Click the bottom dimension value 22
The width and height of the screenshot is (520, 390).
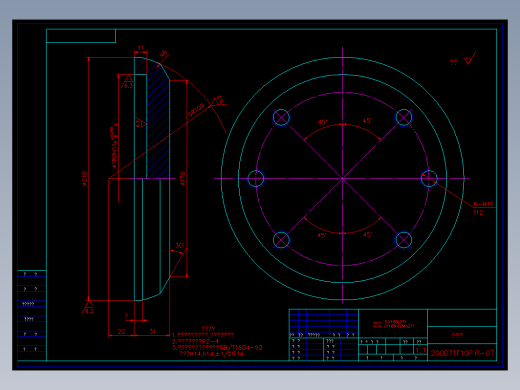coord(121,331)
